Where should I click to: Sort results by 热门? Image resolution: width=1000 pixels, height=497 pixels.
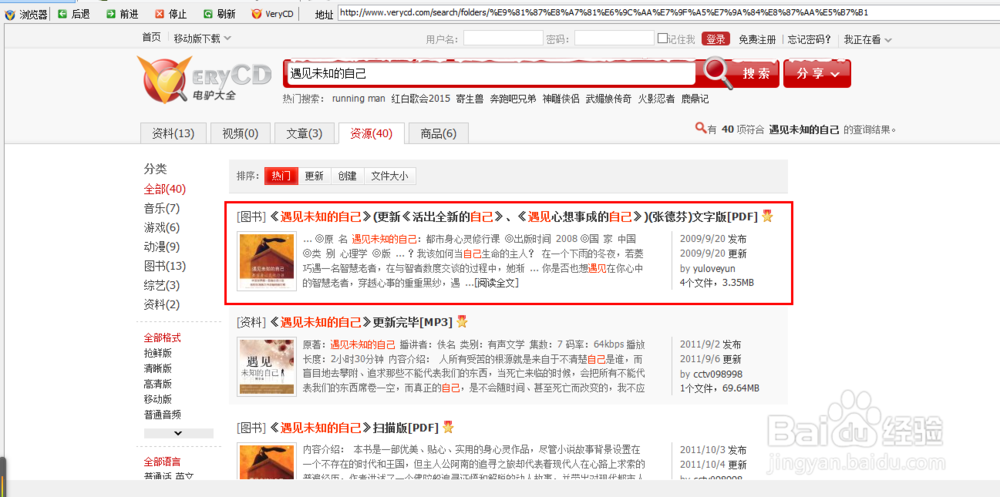coord(281,176)
